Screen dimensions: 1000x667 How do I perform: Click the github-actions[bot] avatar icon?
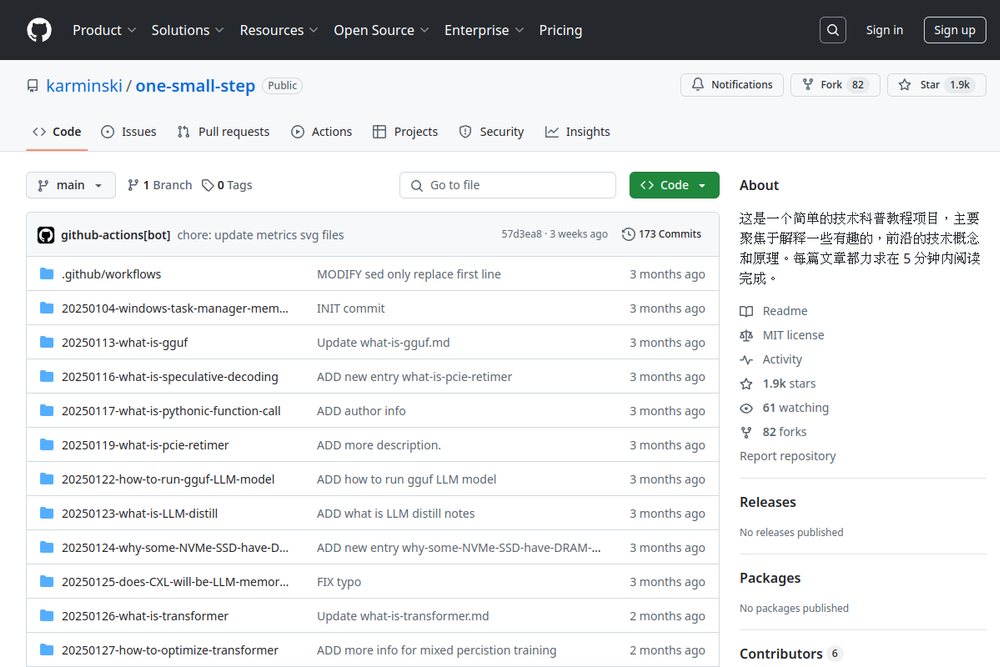point(46,235)
